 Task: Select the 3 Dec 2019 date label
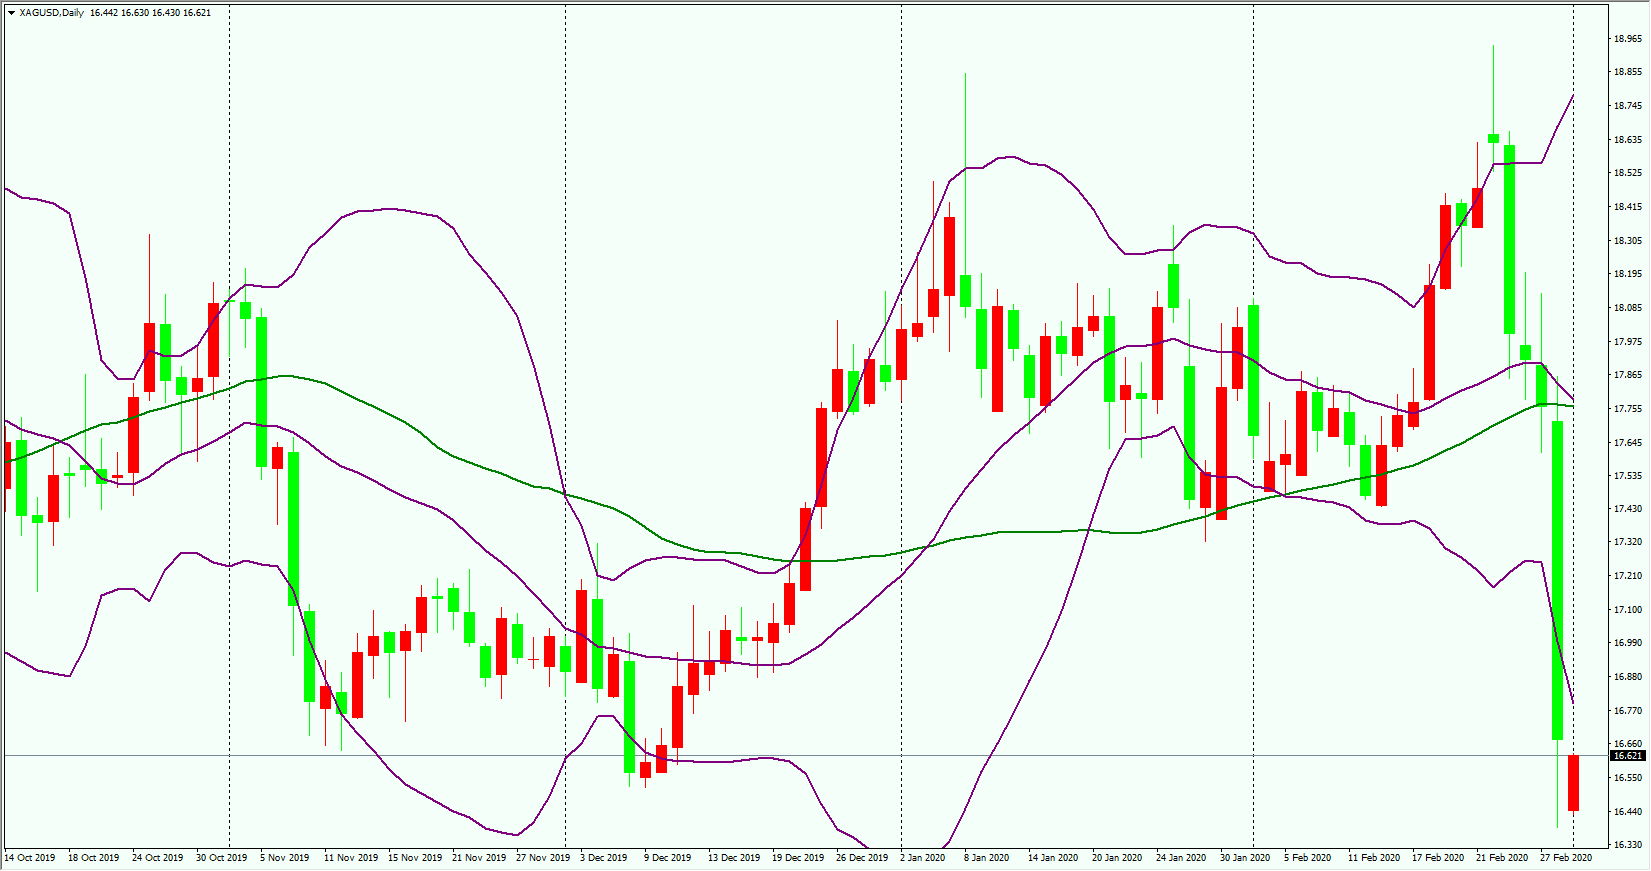(604, 858)
